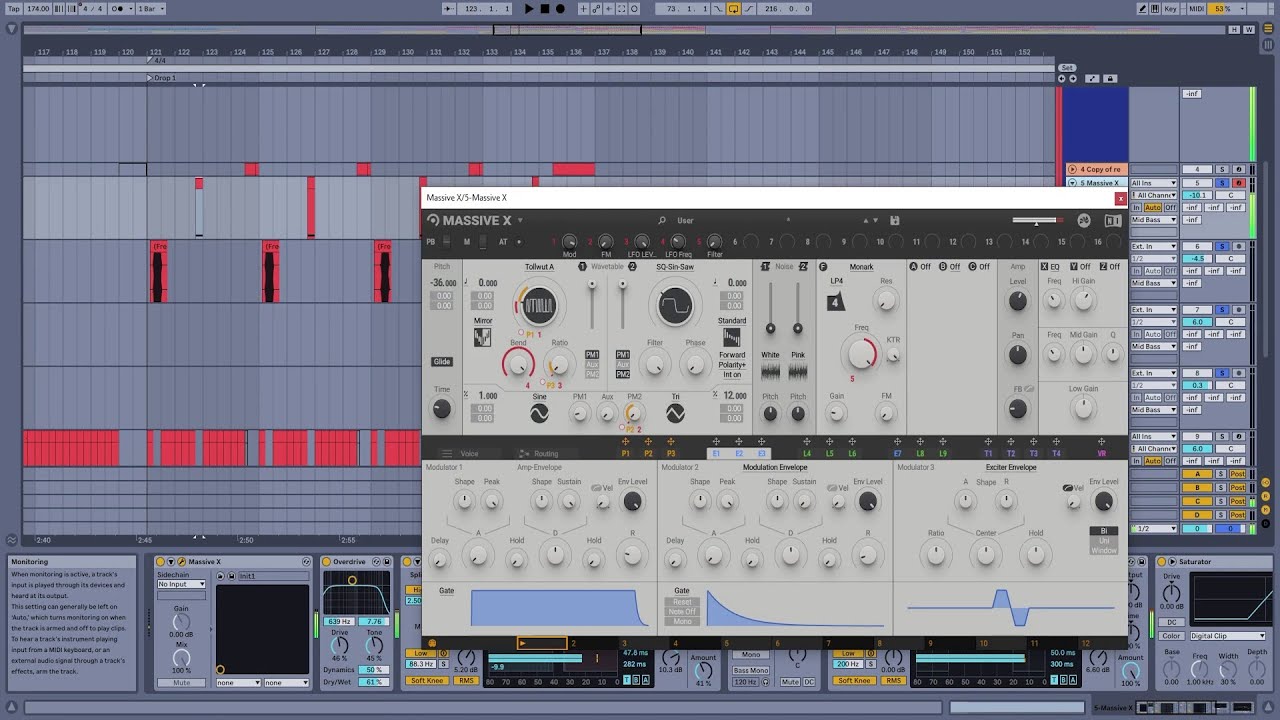Switch to the Voice page tab
Image resolution: width=1280 pixels, height=720 pixels.
pos(469,454)
